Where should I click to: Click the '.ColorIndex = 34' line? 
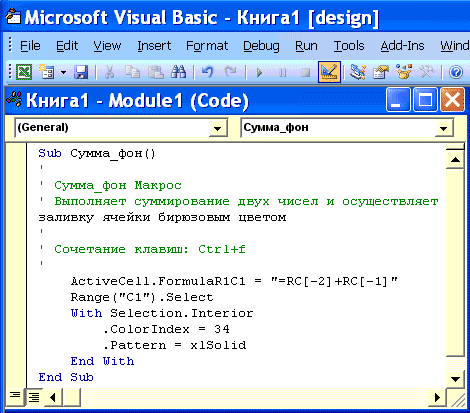click(x=166, y=329)
